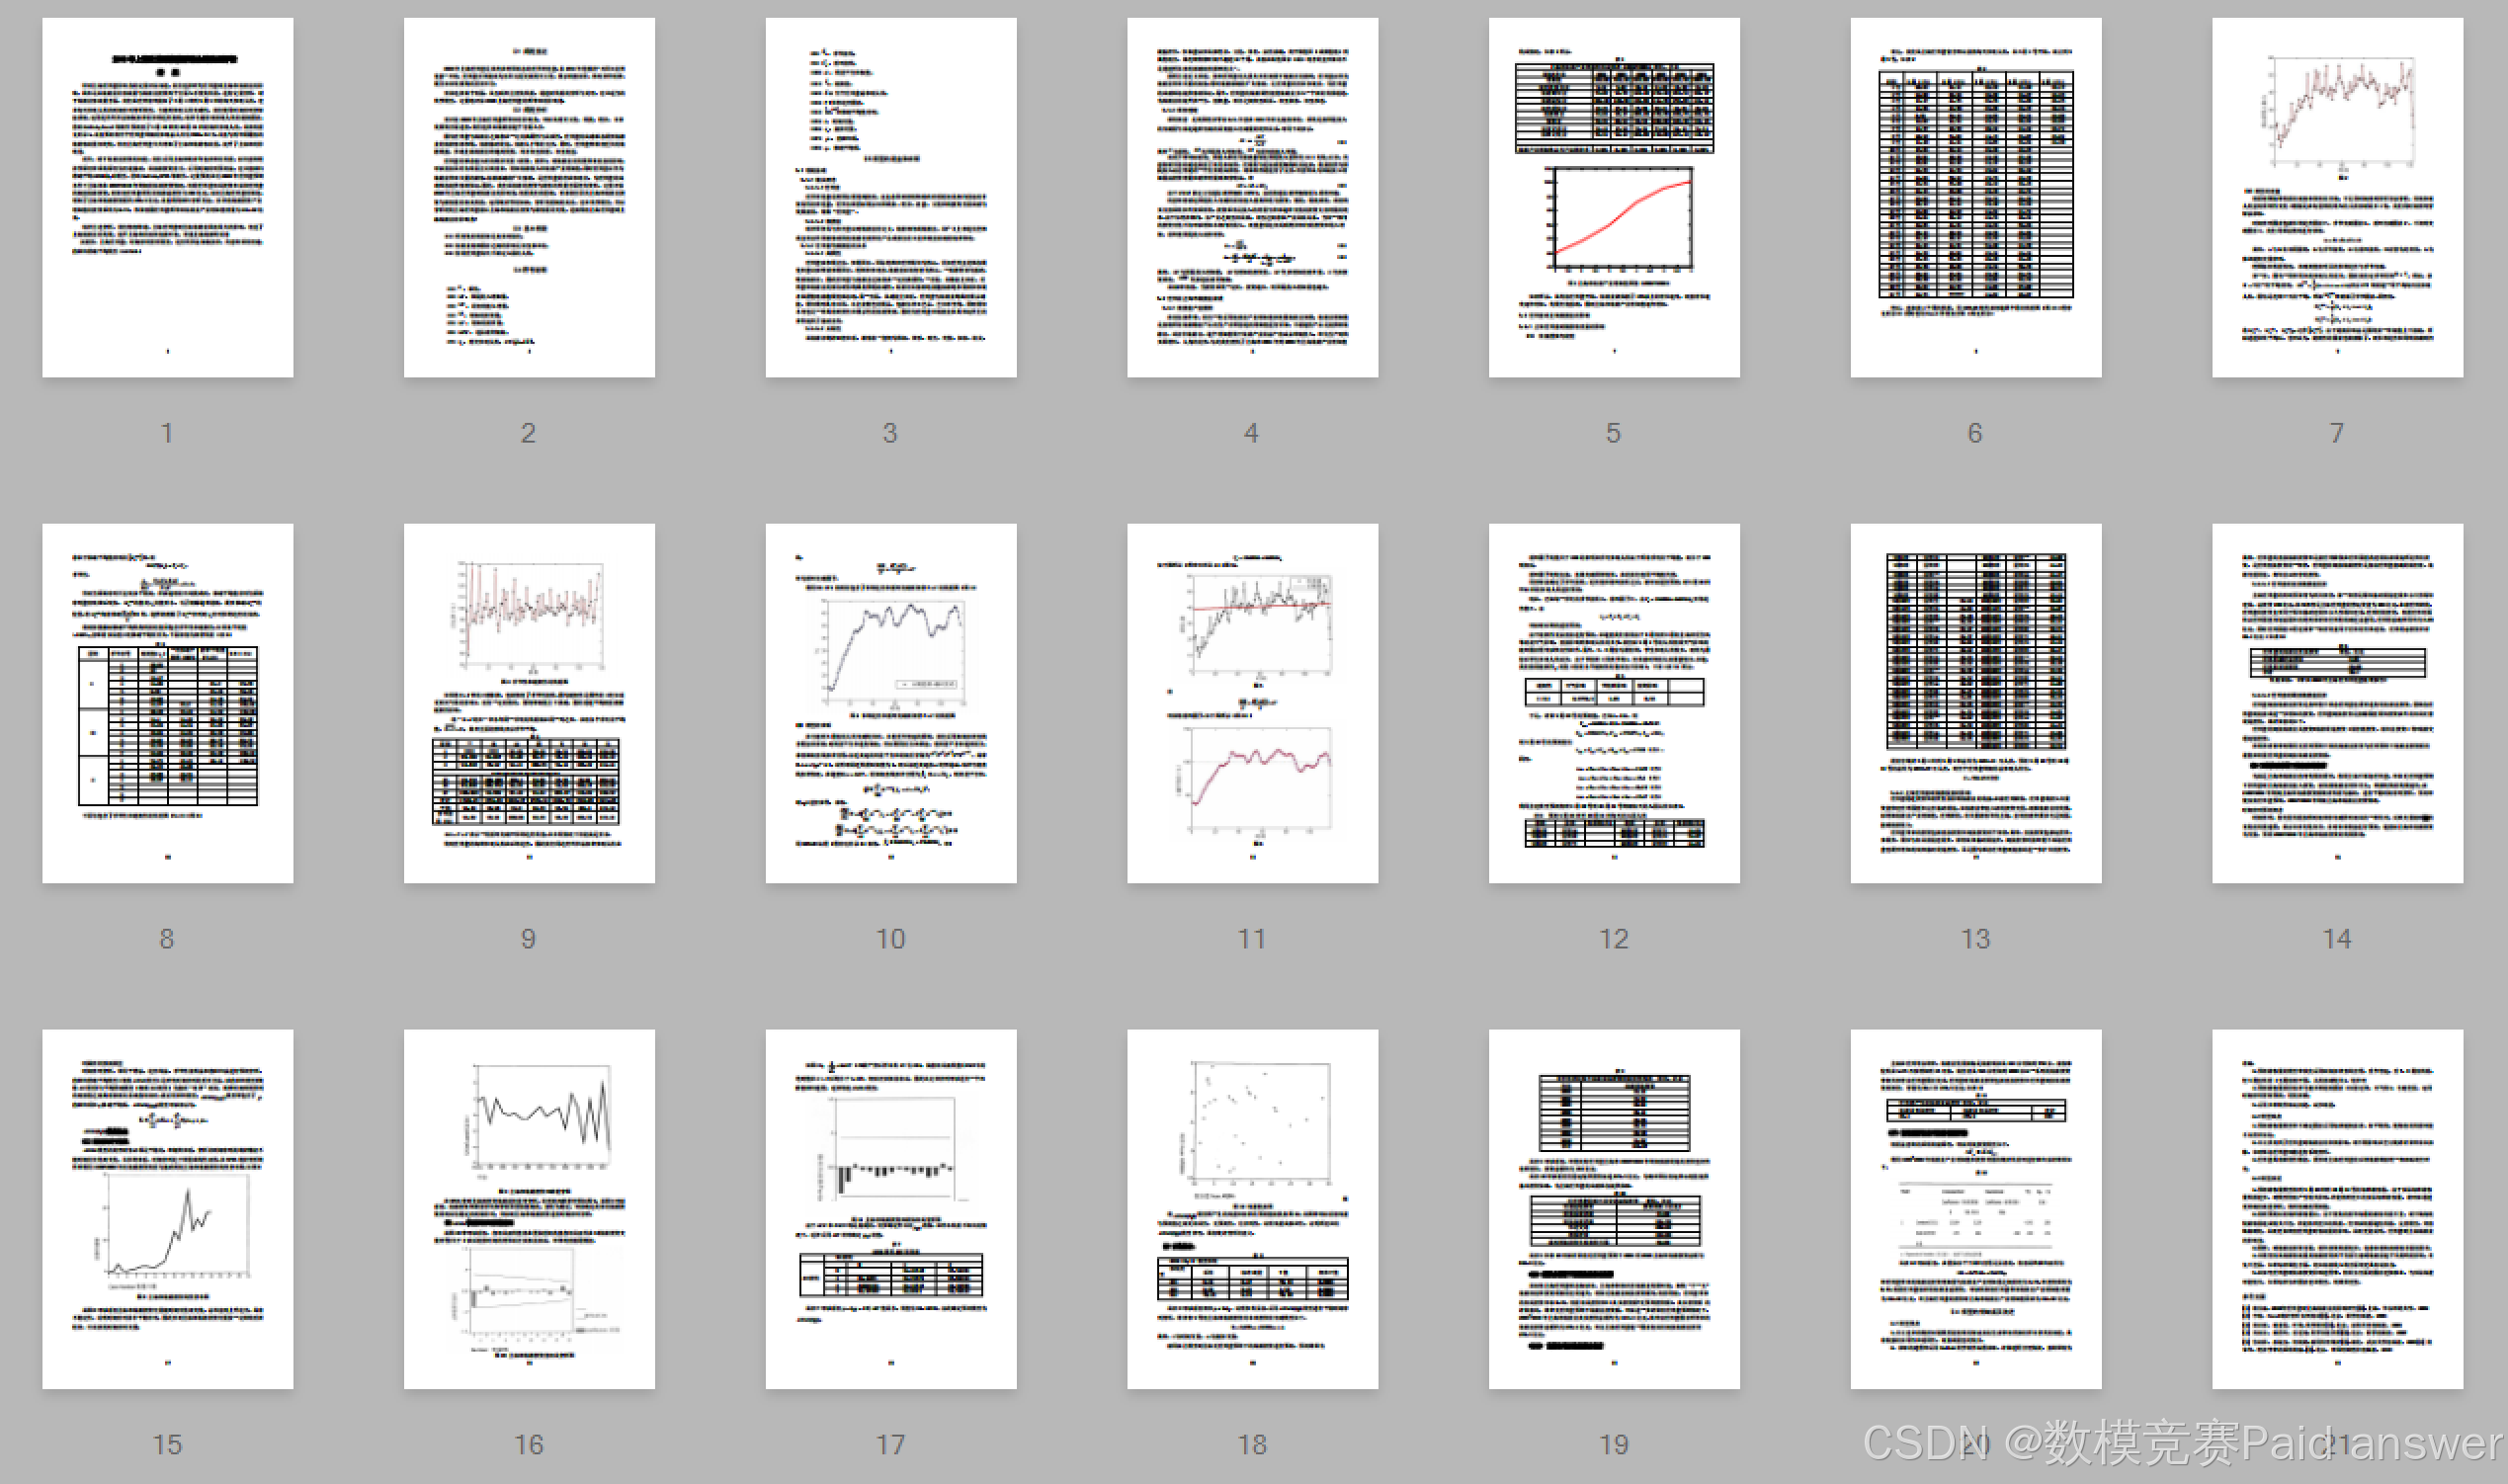This screenshot has height=1484, width=2508.
Task: Click page number label 13
Action: tap(1976, 939)
